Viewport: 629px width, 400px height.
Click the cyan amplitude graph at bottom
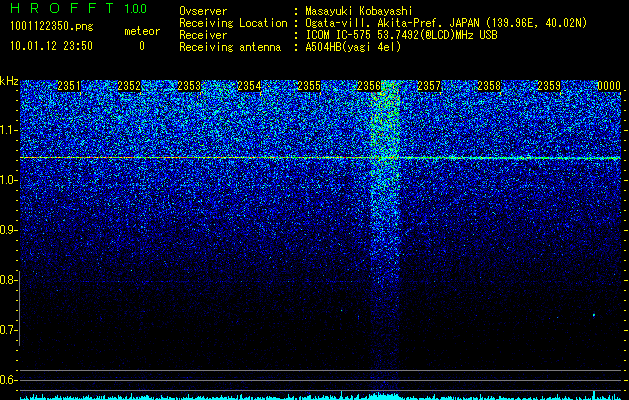[320, 397]
